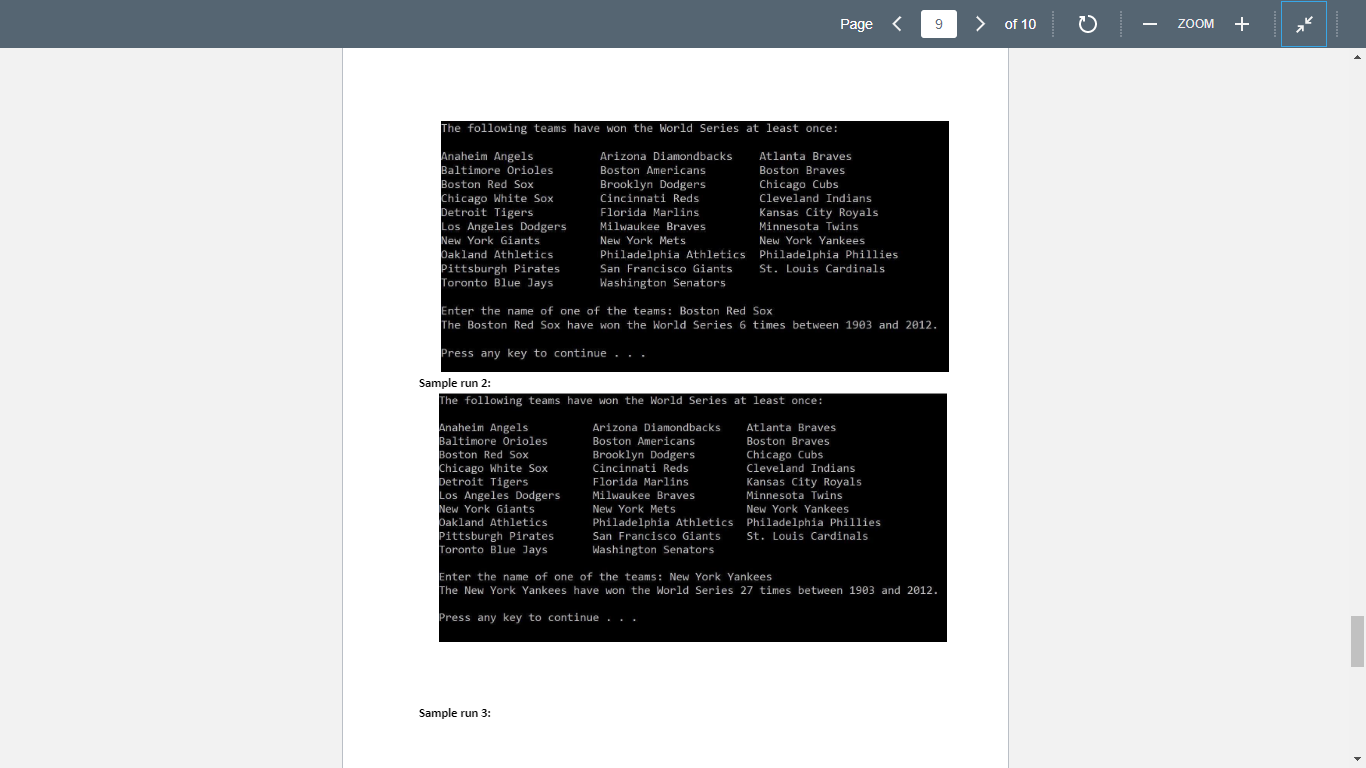
Task: Click the scrollbar up arrow icon
Action: (1358, 57)
